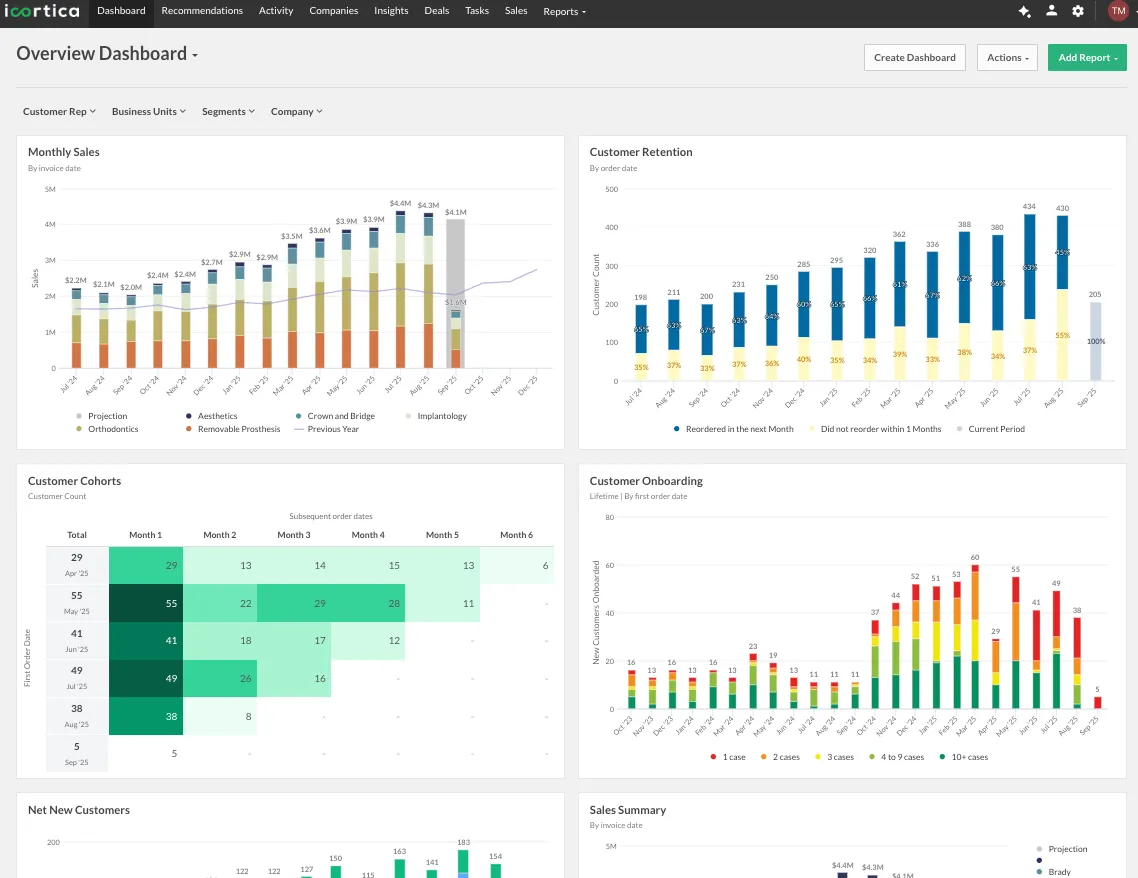This screenshot has height=878, width=1138.
Task: Click the icortica logo
Action: coord(41,11)
